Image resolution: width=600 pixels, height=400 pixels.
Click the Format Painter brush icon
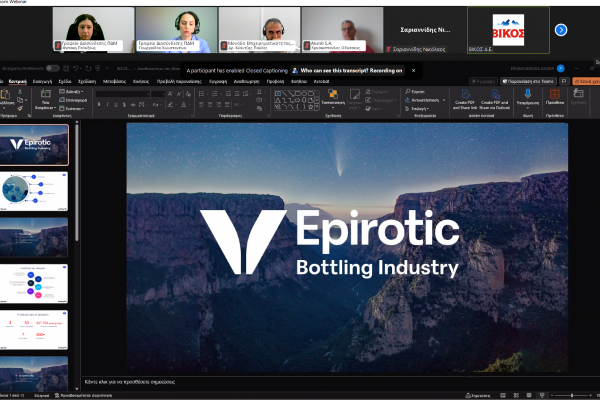click(20, 109)
